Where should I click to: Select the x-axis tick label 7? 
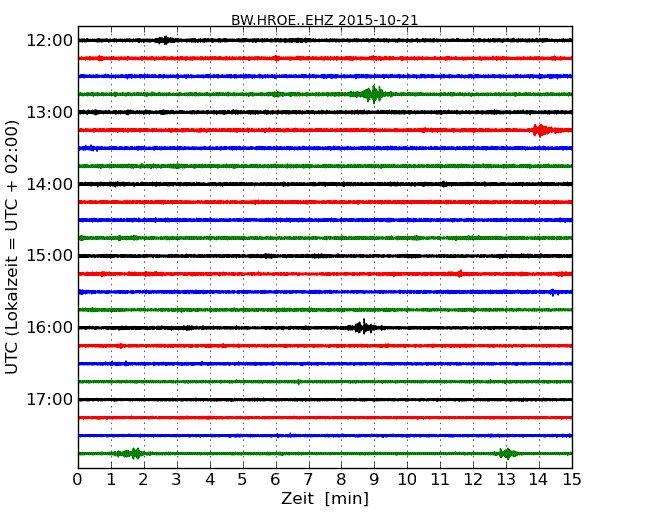click(x=308, y=479)
